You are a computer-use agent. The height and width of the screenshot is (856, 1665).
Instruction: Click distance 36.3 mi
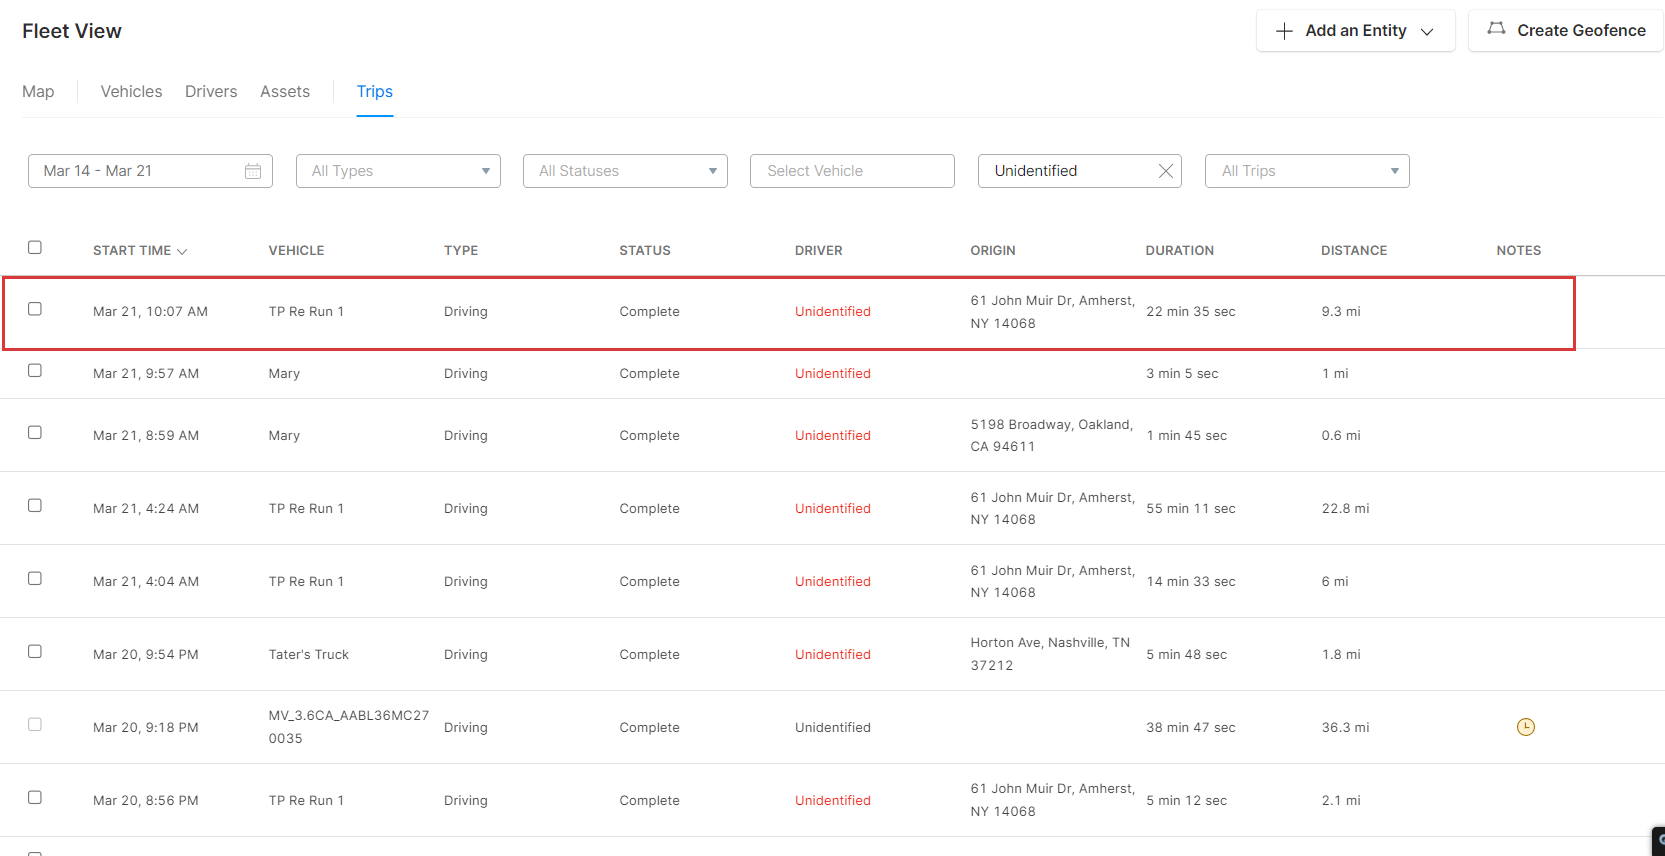pos(1345,728)
